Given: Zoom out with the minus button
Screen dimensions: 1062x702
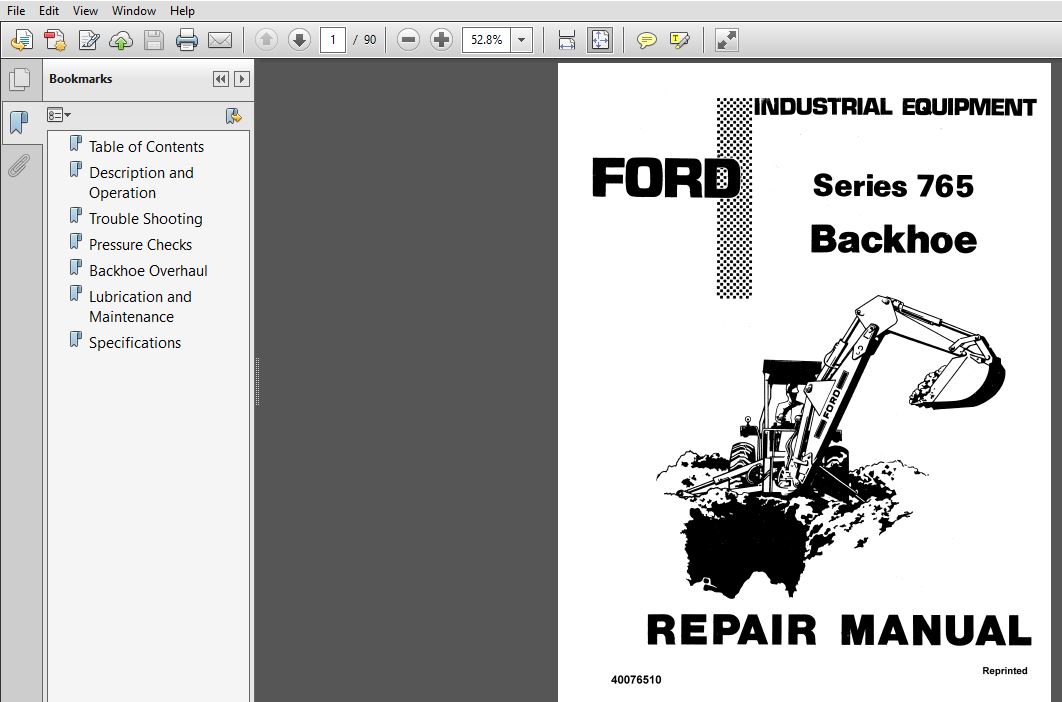Looking at the screenshot, I should (x=408, y=40).
